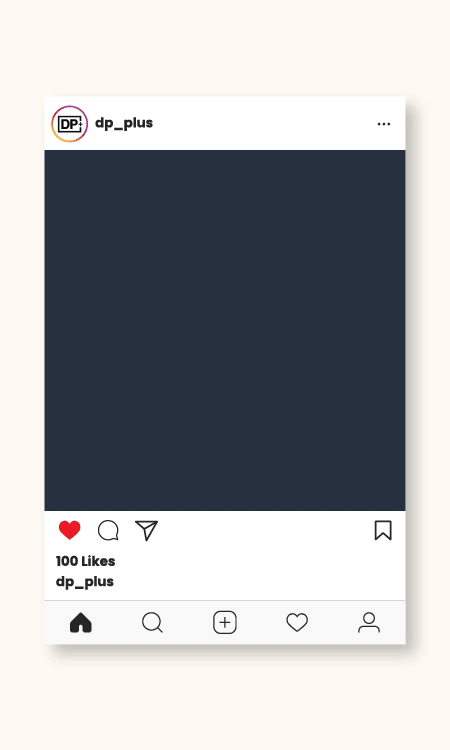The height and width of the screenshot is (750, 450).
Task: Tap the dark navy post image
Action: tap(225, 330)
